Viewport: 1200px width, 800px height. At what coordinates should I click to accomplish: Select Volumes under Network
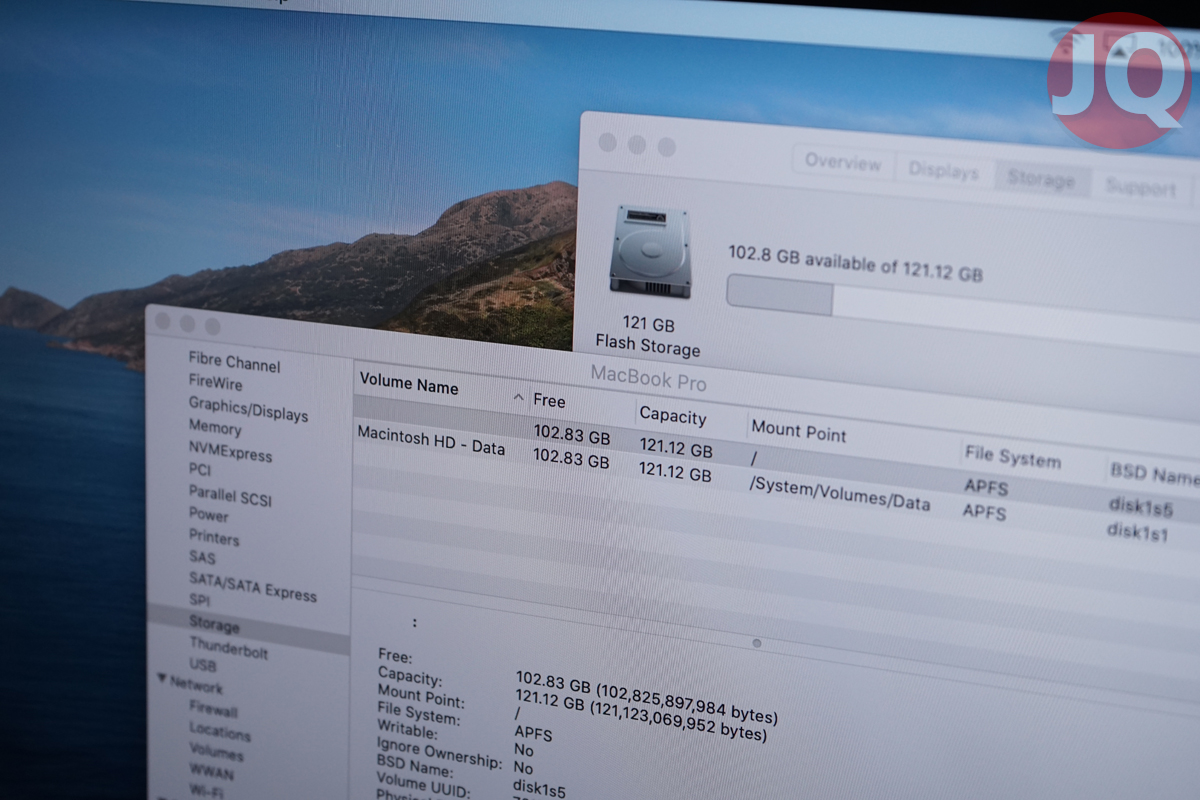pyautogui.click(x=216, y=751)
